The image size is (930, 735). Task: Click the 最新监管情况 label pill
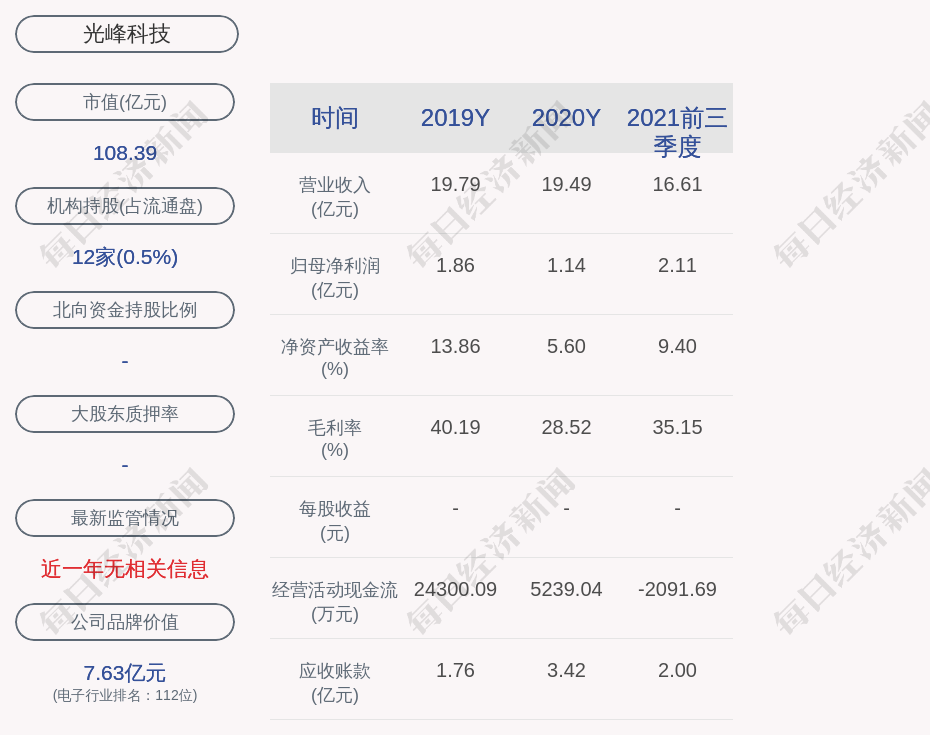click(x=125, y=518)
